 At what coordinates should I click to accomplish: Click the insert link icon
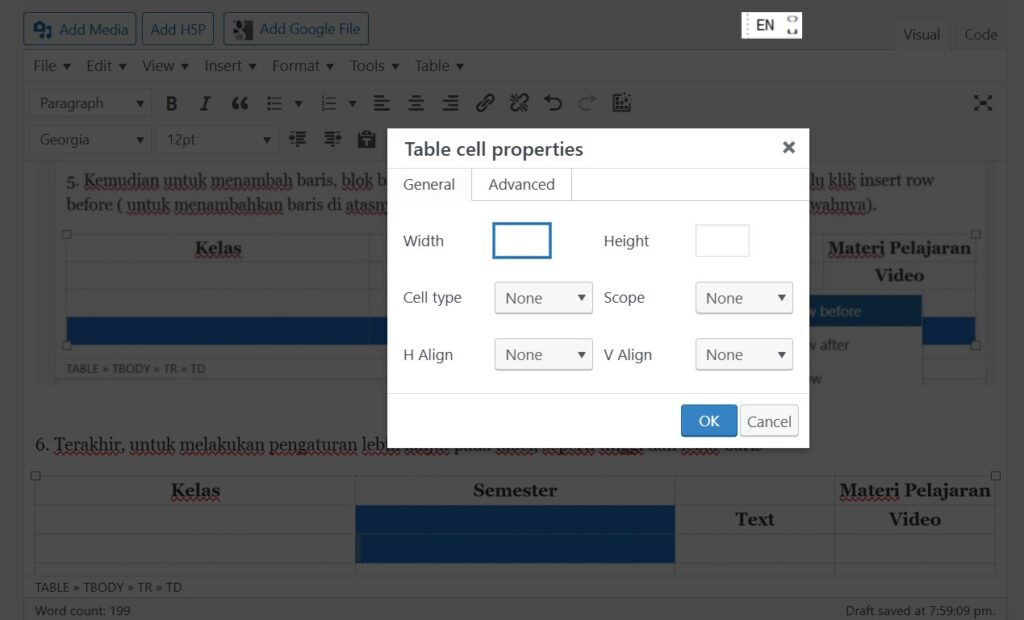[485, 103]
